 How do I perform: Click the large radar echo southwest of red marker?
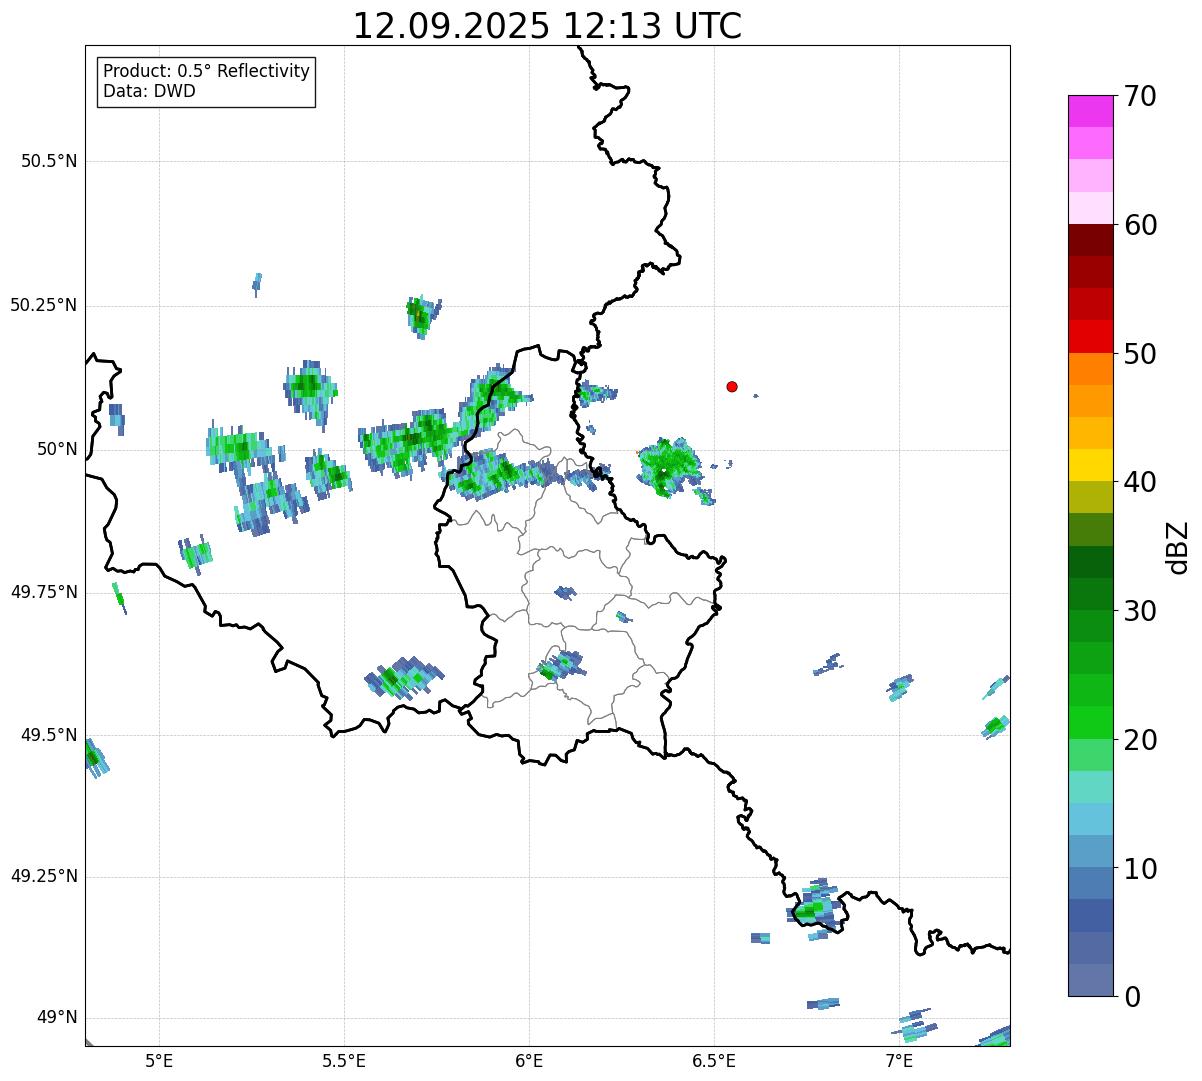(x=668, y=466)
